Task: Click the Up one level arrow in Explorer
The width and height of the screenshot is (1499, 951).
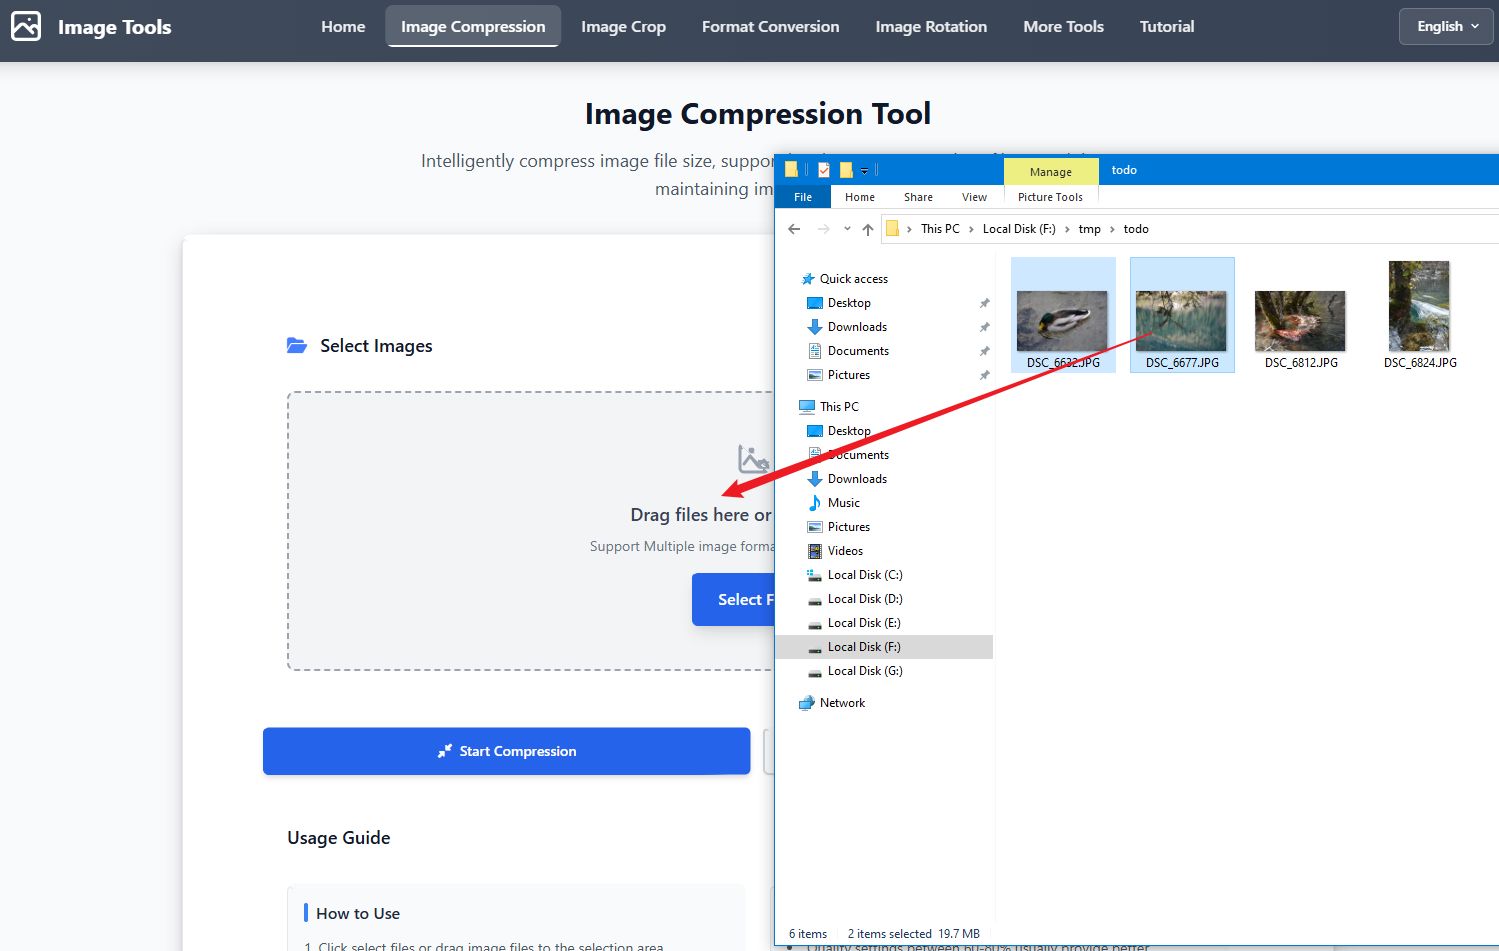Action: pos(867,229)
